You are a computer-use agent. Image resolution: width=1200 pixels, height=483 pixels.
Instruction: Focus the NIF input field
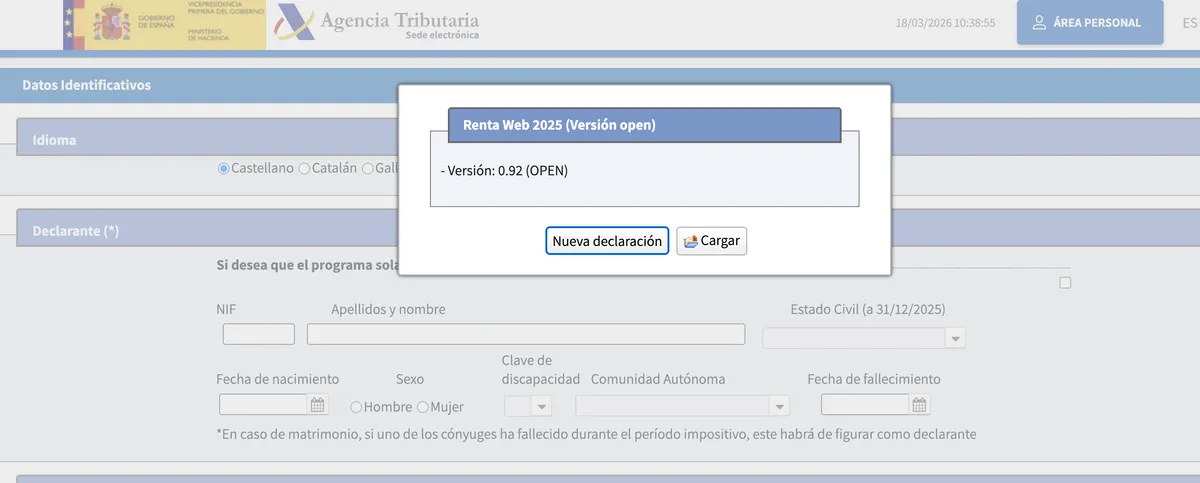tap(258, 335)
